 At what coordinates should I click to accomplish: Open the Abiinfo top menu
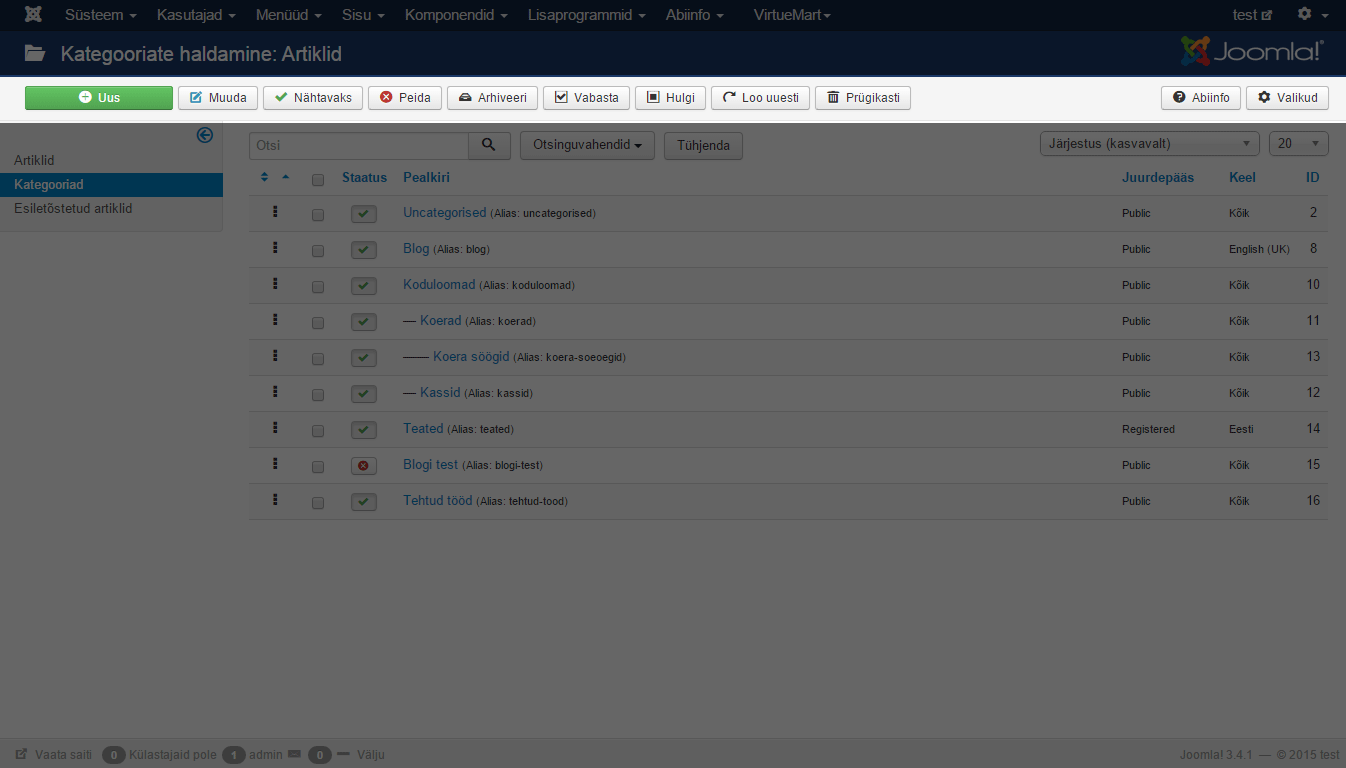693,15
